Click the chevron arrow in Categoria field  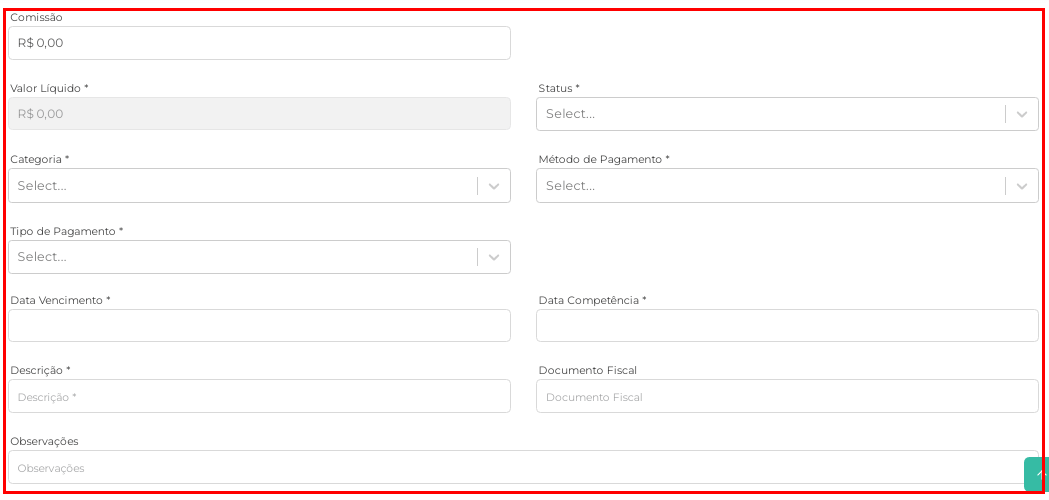494,185
